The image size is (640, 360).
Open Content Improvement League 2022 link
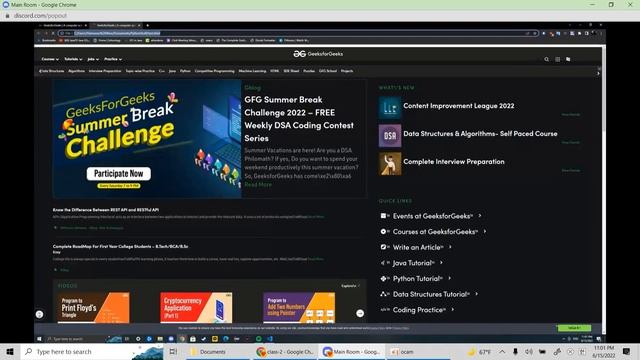click(x=459, y=106)
